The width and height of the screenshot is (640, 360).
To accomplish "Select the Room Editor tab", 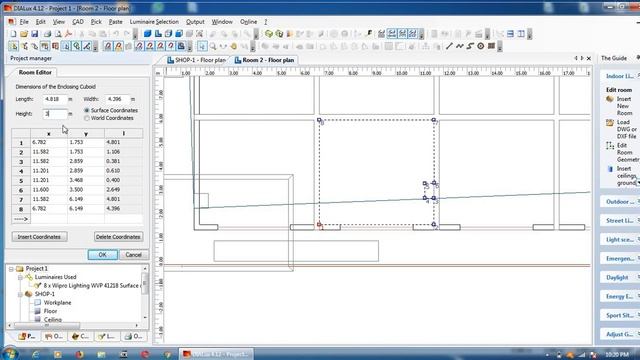I will point(35,72).
